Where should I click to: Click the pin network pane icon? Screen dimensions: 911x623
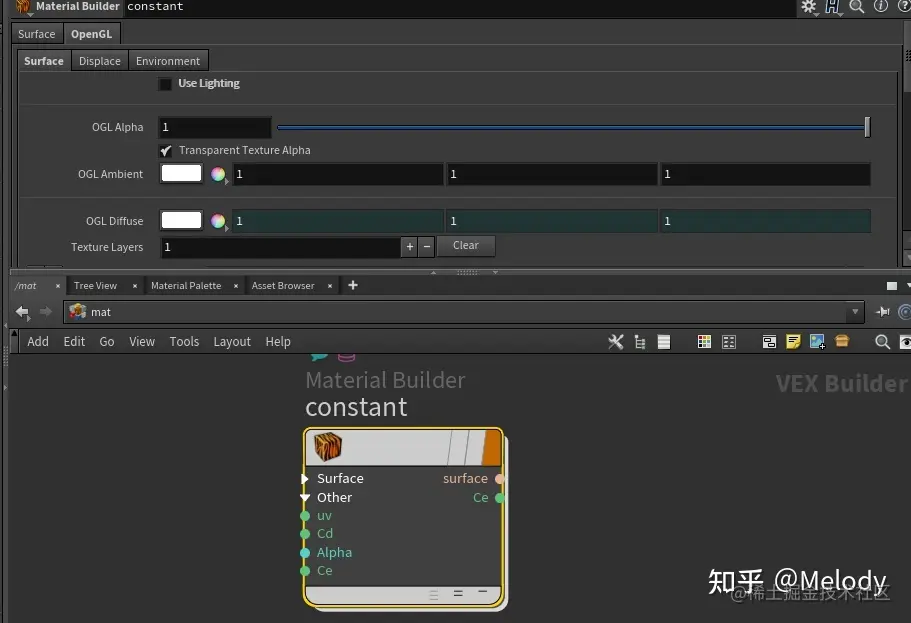coord(883,312)
